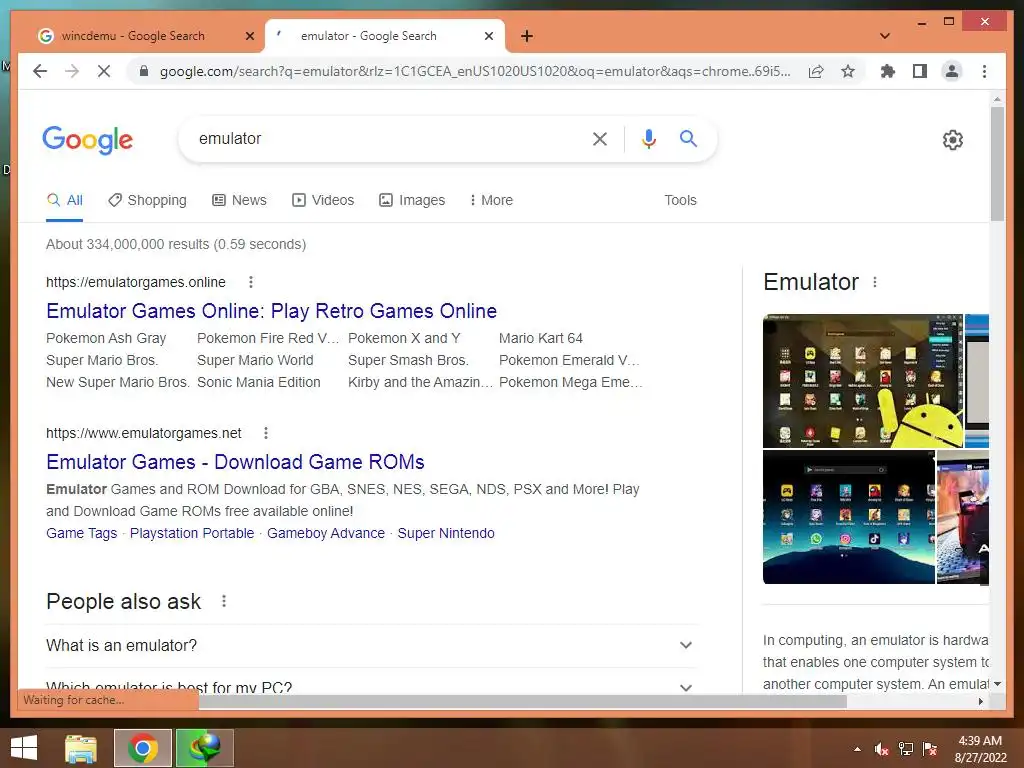Click the Action Center flag tray icon

click(x=930, y=749)
